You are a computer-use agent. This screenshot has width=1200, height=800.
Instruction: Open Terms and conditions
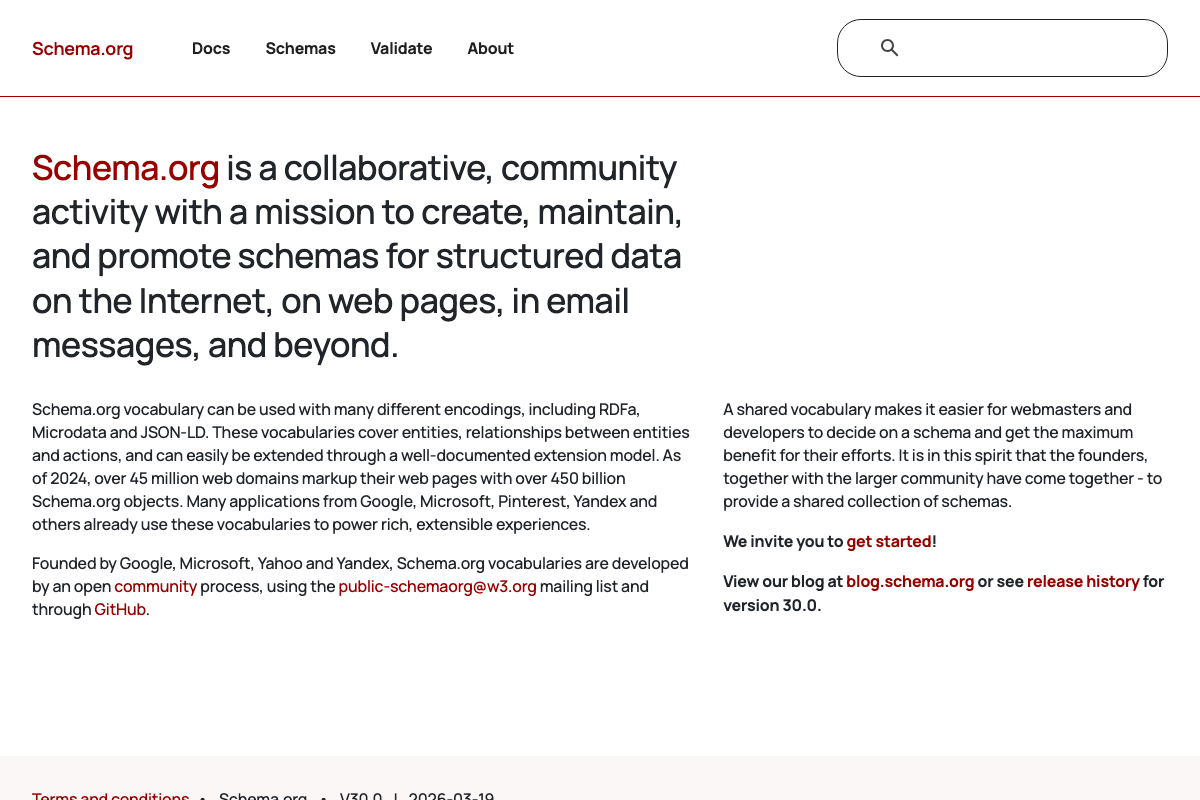pyautogui.click(x=110, y=795)
